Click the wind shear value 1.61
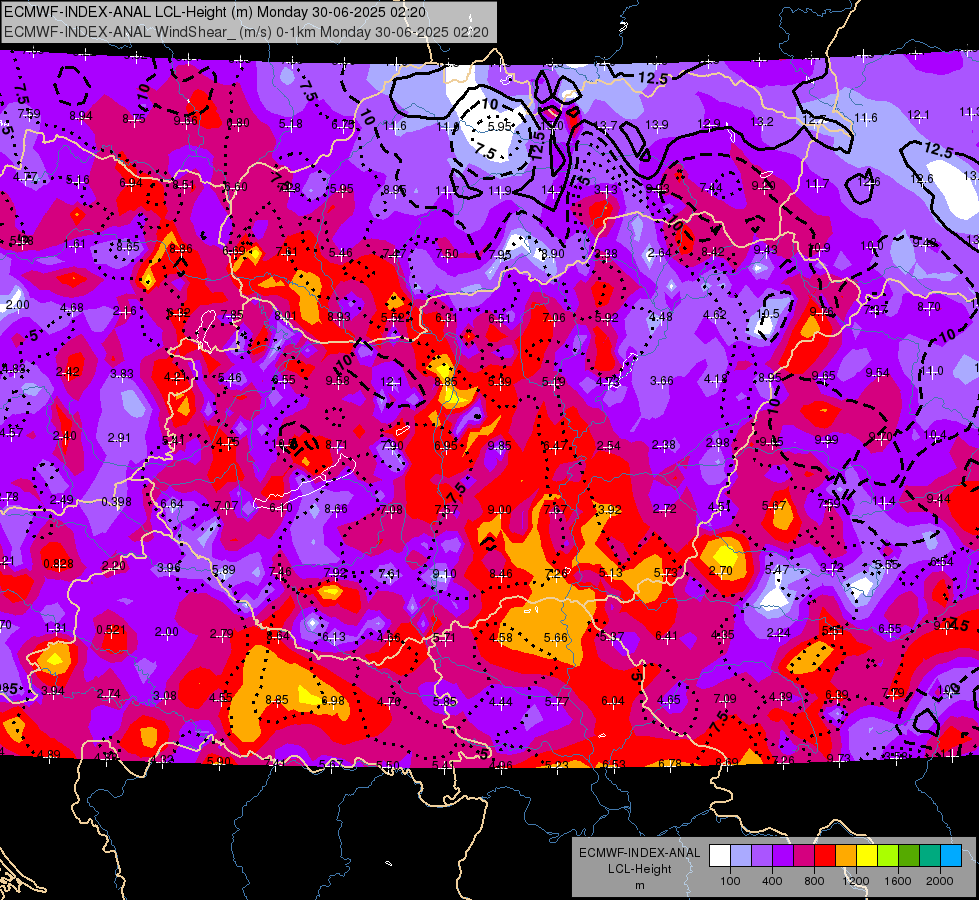 pos(74,244)
